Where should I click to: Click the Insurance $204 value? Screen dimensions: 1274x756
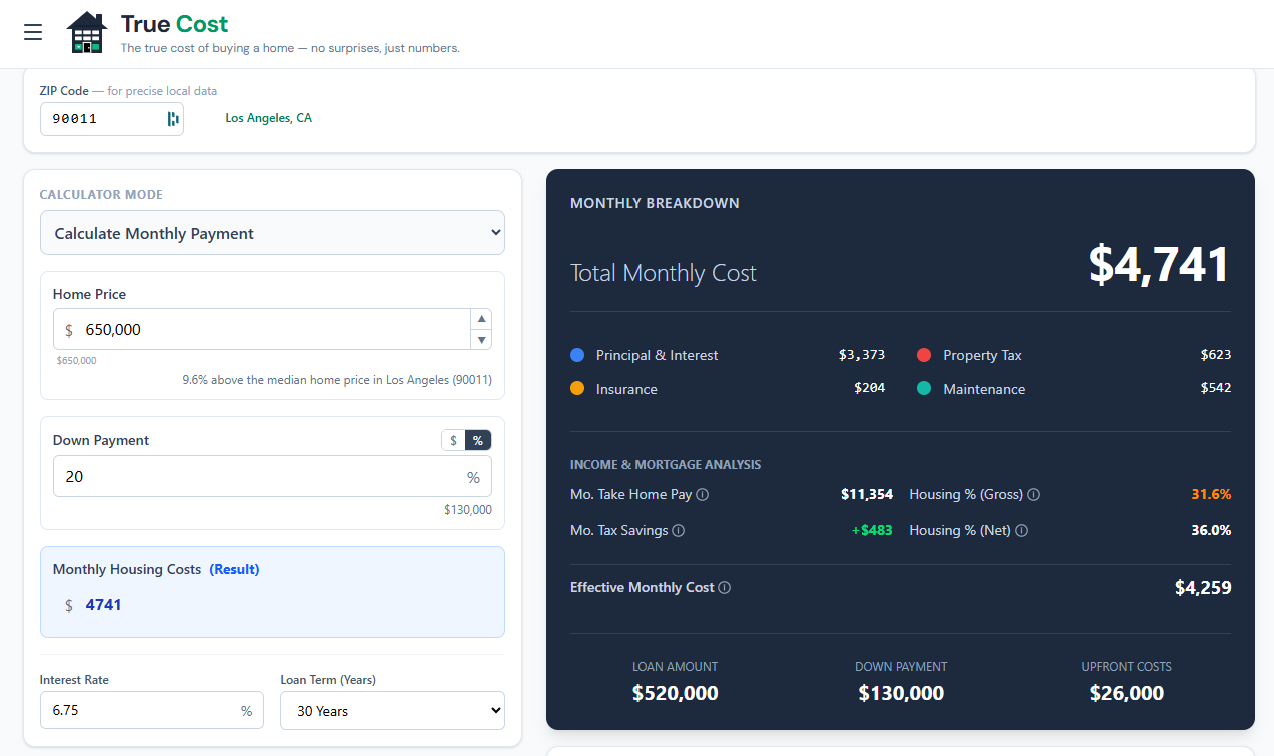(869, 389)
